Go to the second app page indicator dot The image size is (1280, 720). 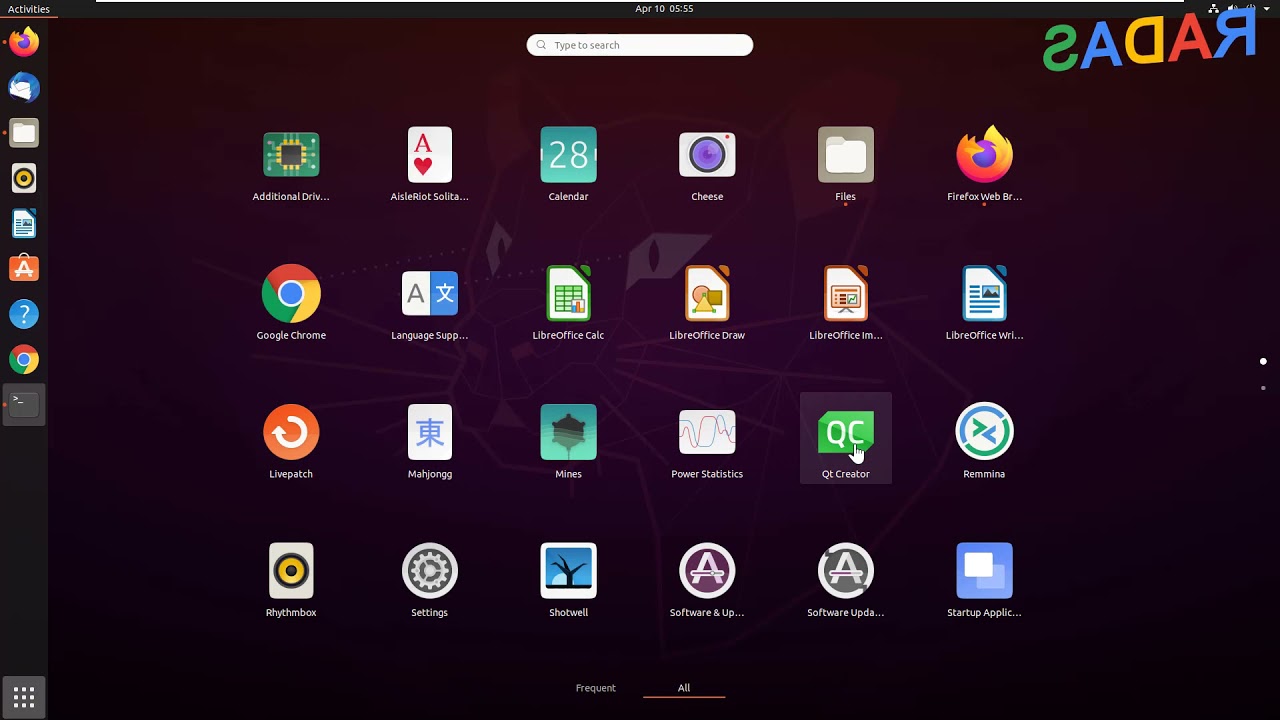(x=1263, y=388)
